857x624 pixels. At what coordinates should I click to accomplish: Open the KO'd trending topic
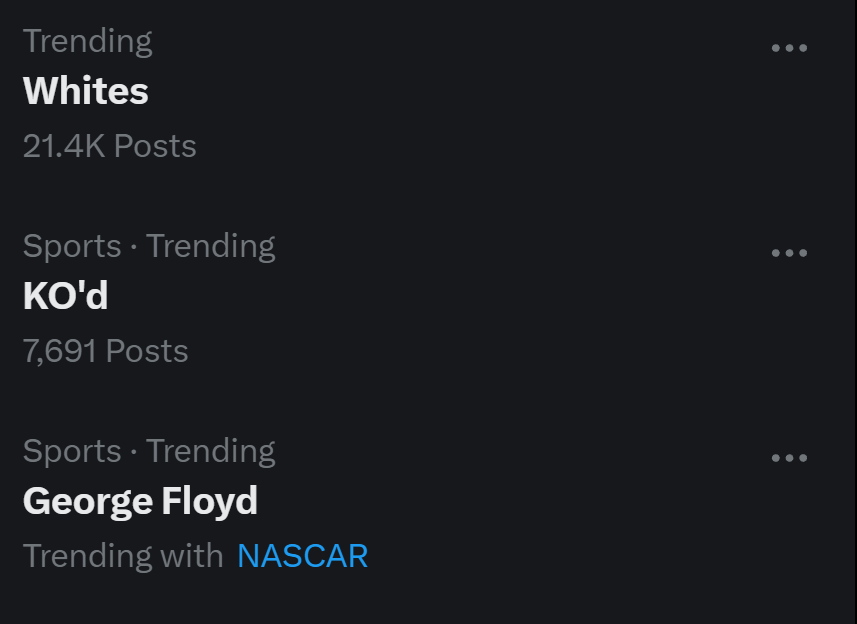coord(65,297)
